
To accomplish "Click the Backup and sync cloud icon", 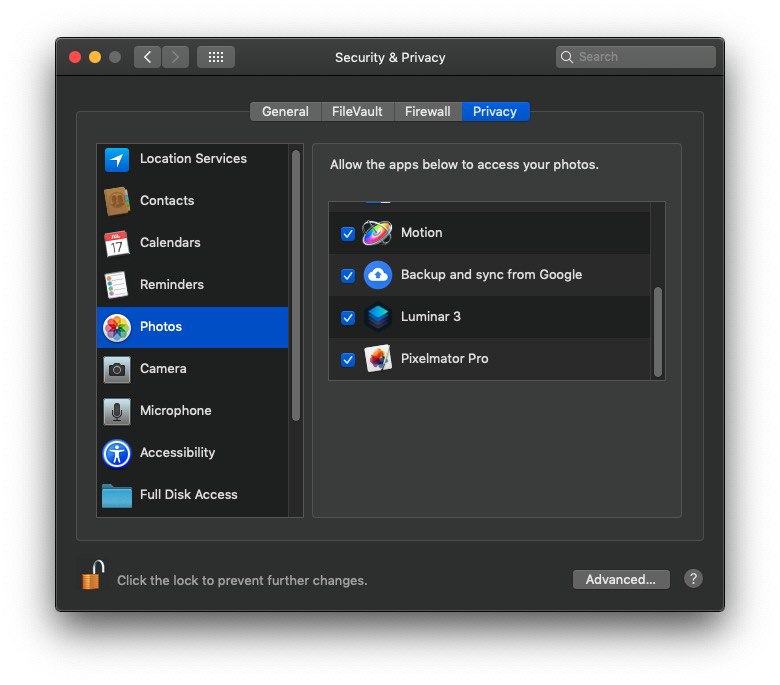I will point(378,275).
